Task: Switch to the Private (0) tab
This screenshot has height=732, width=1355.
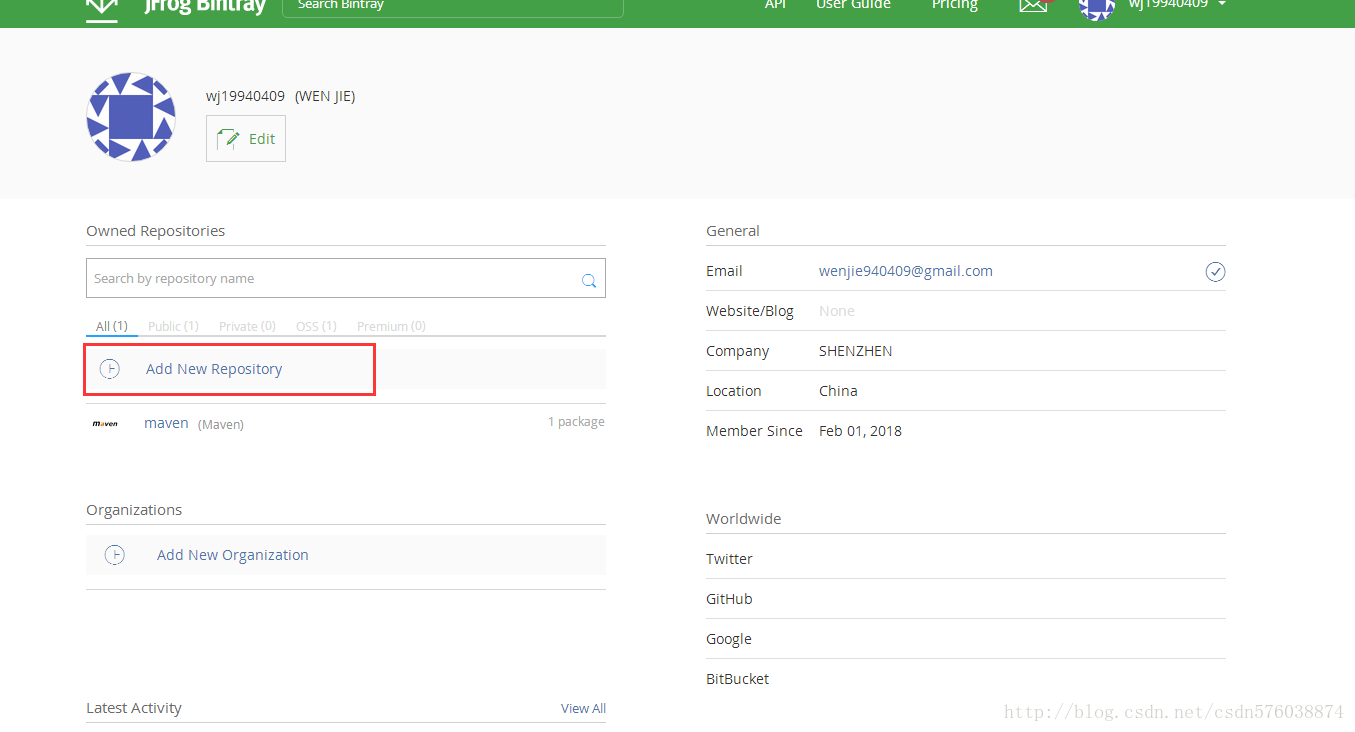Action: [x=247, y=326]
